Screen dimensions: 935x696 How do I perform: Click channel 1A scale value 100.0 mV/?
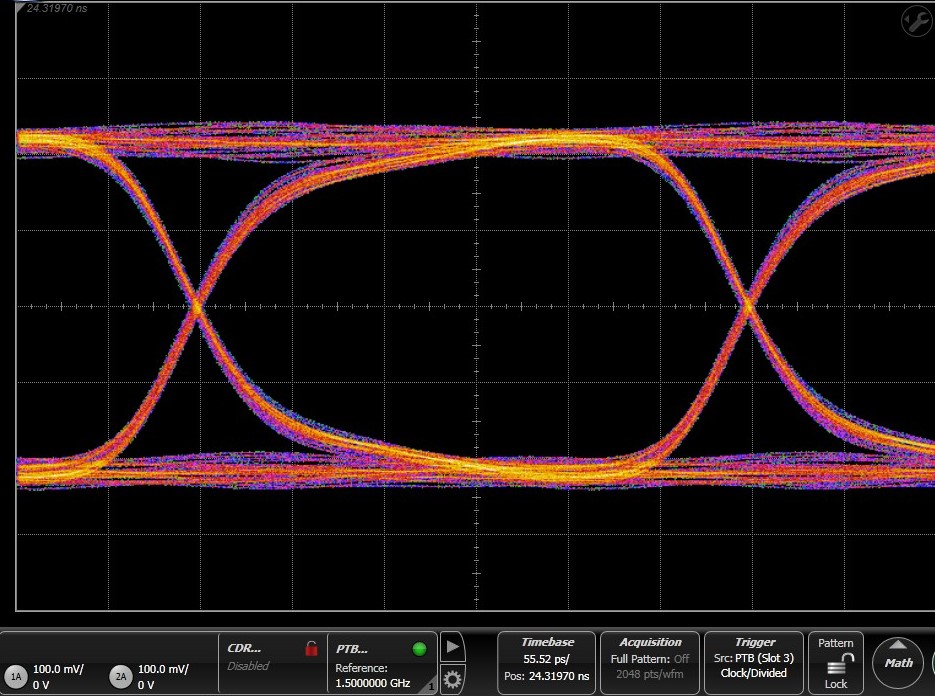(59, 669)
